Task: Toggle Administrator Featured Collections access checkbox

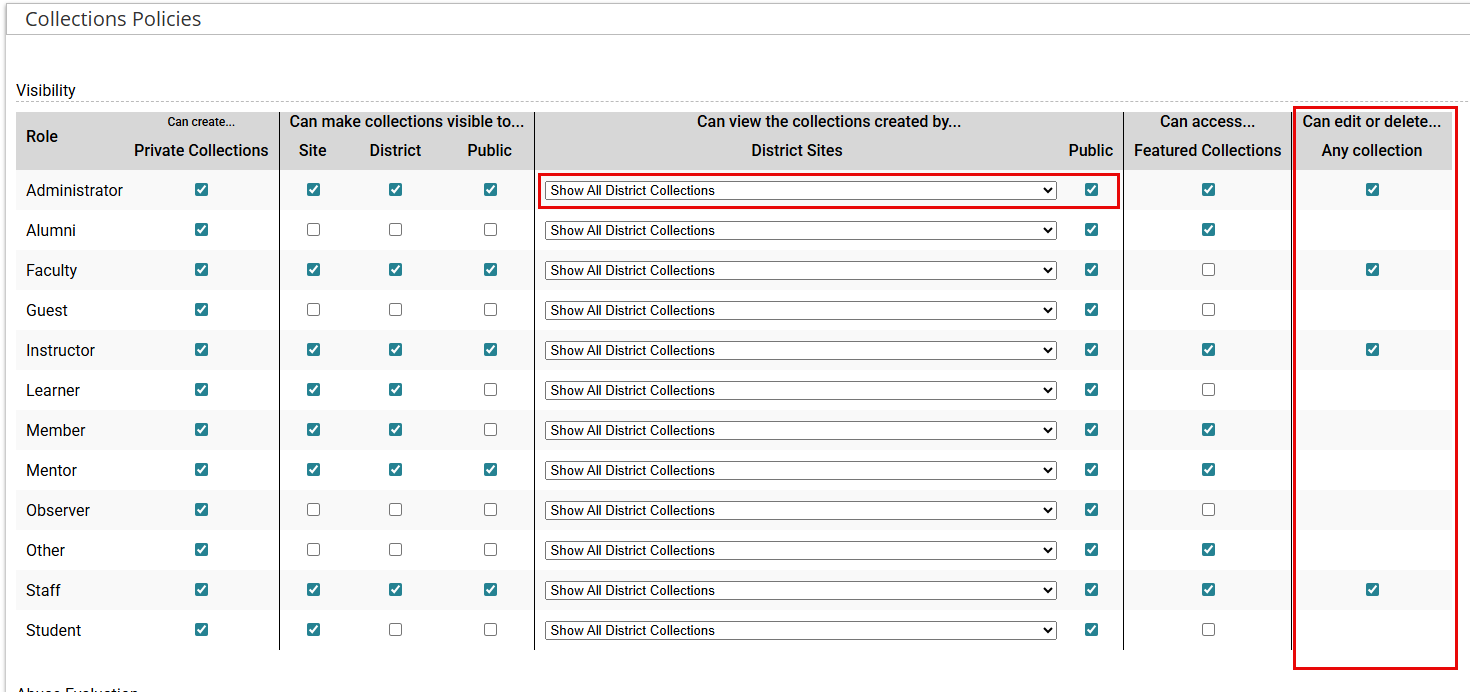Action: pos(1209,190)
